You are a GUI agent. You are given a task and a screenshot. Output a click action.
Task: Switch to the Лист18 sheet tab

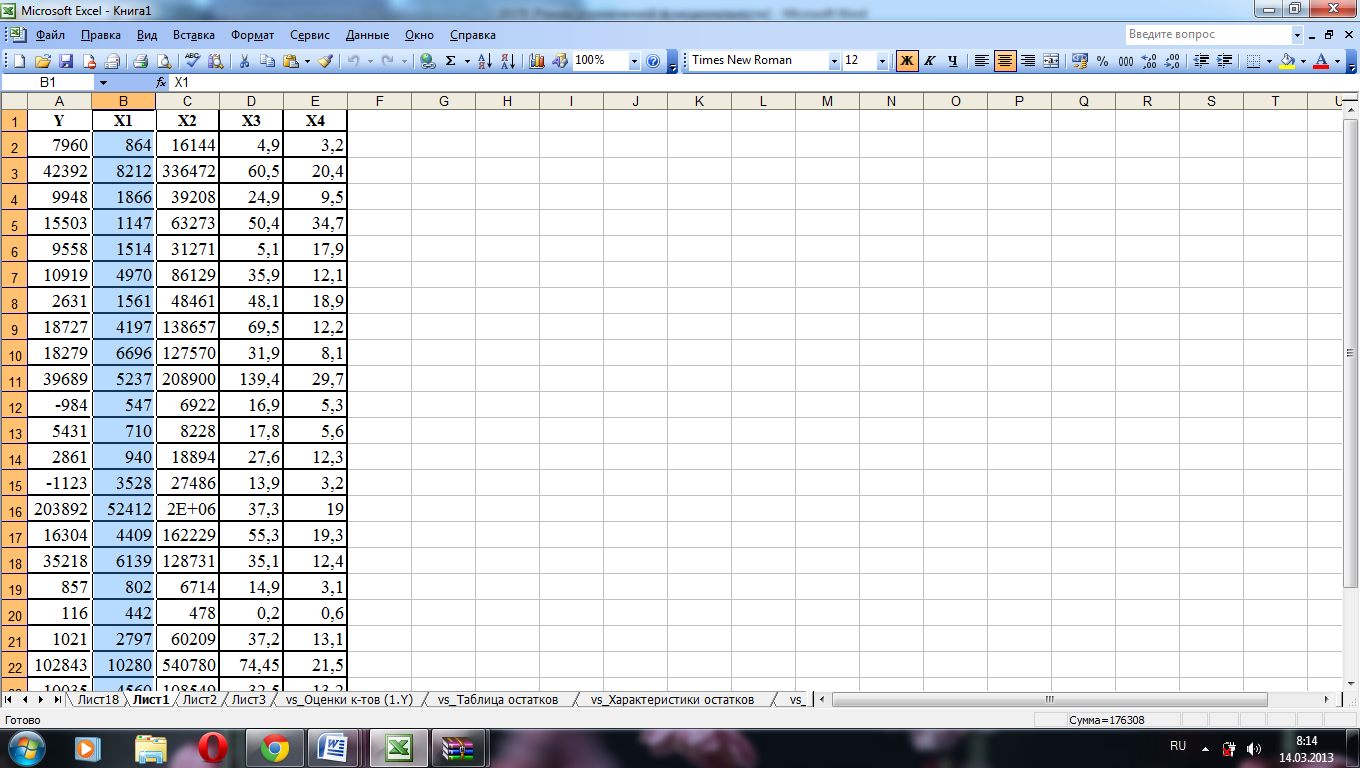click(x=98, y=700)
